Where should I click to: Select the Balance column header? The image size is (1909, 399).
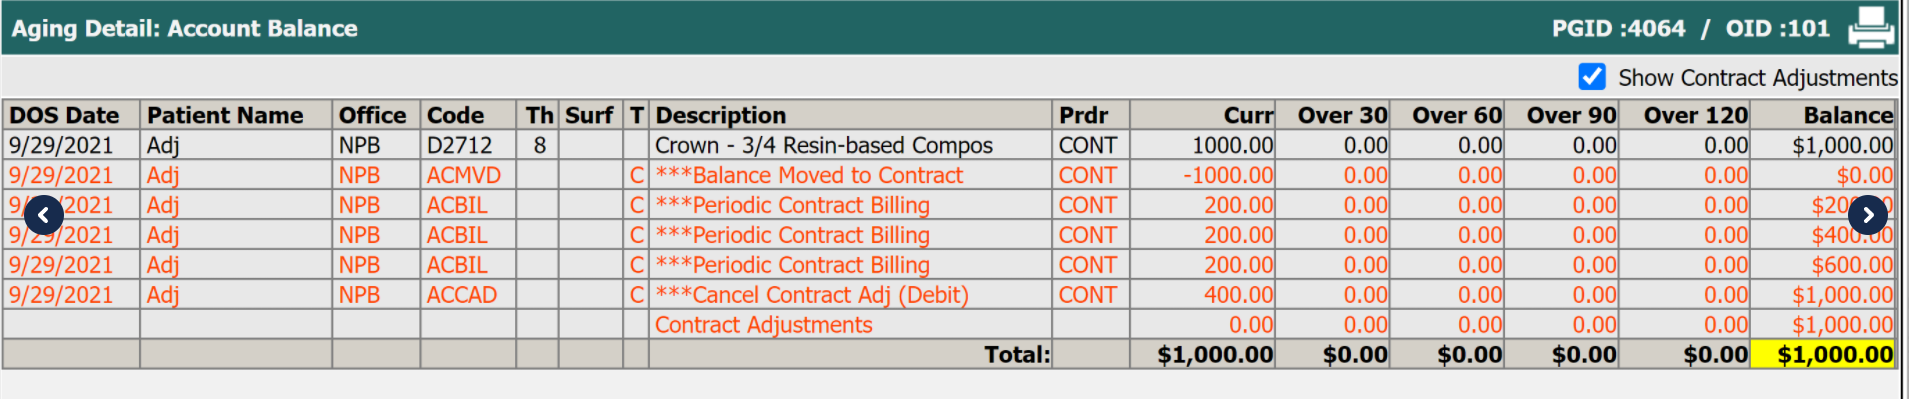pyautogui.click(x=1848, y=115)
